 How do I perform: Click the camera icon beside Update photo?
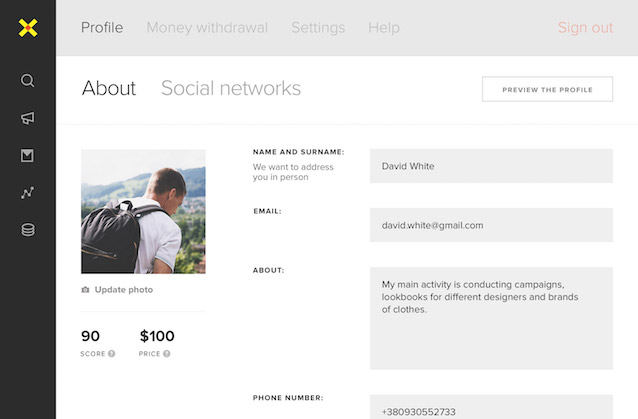85,290
